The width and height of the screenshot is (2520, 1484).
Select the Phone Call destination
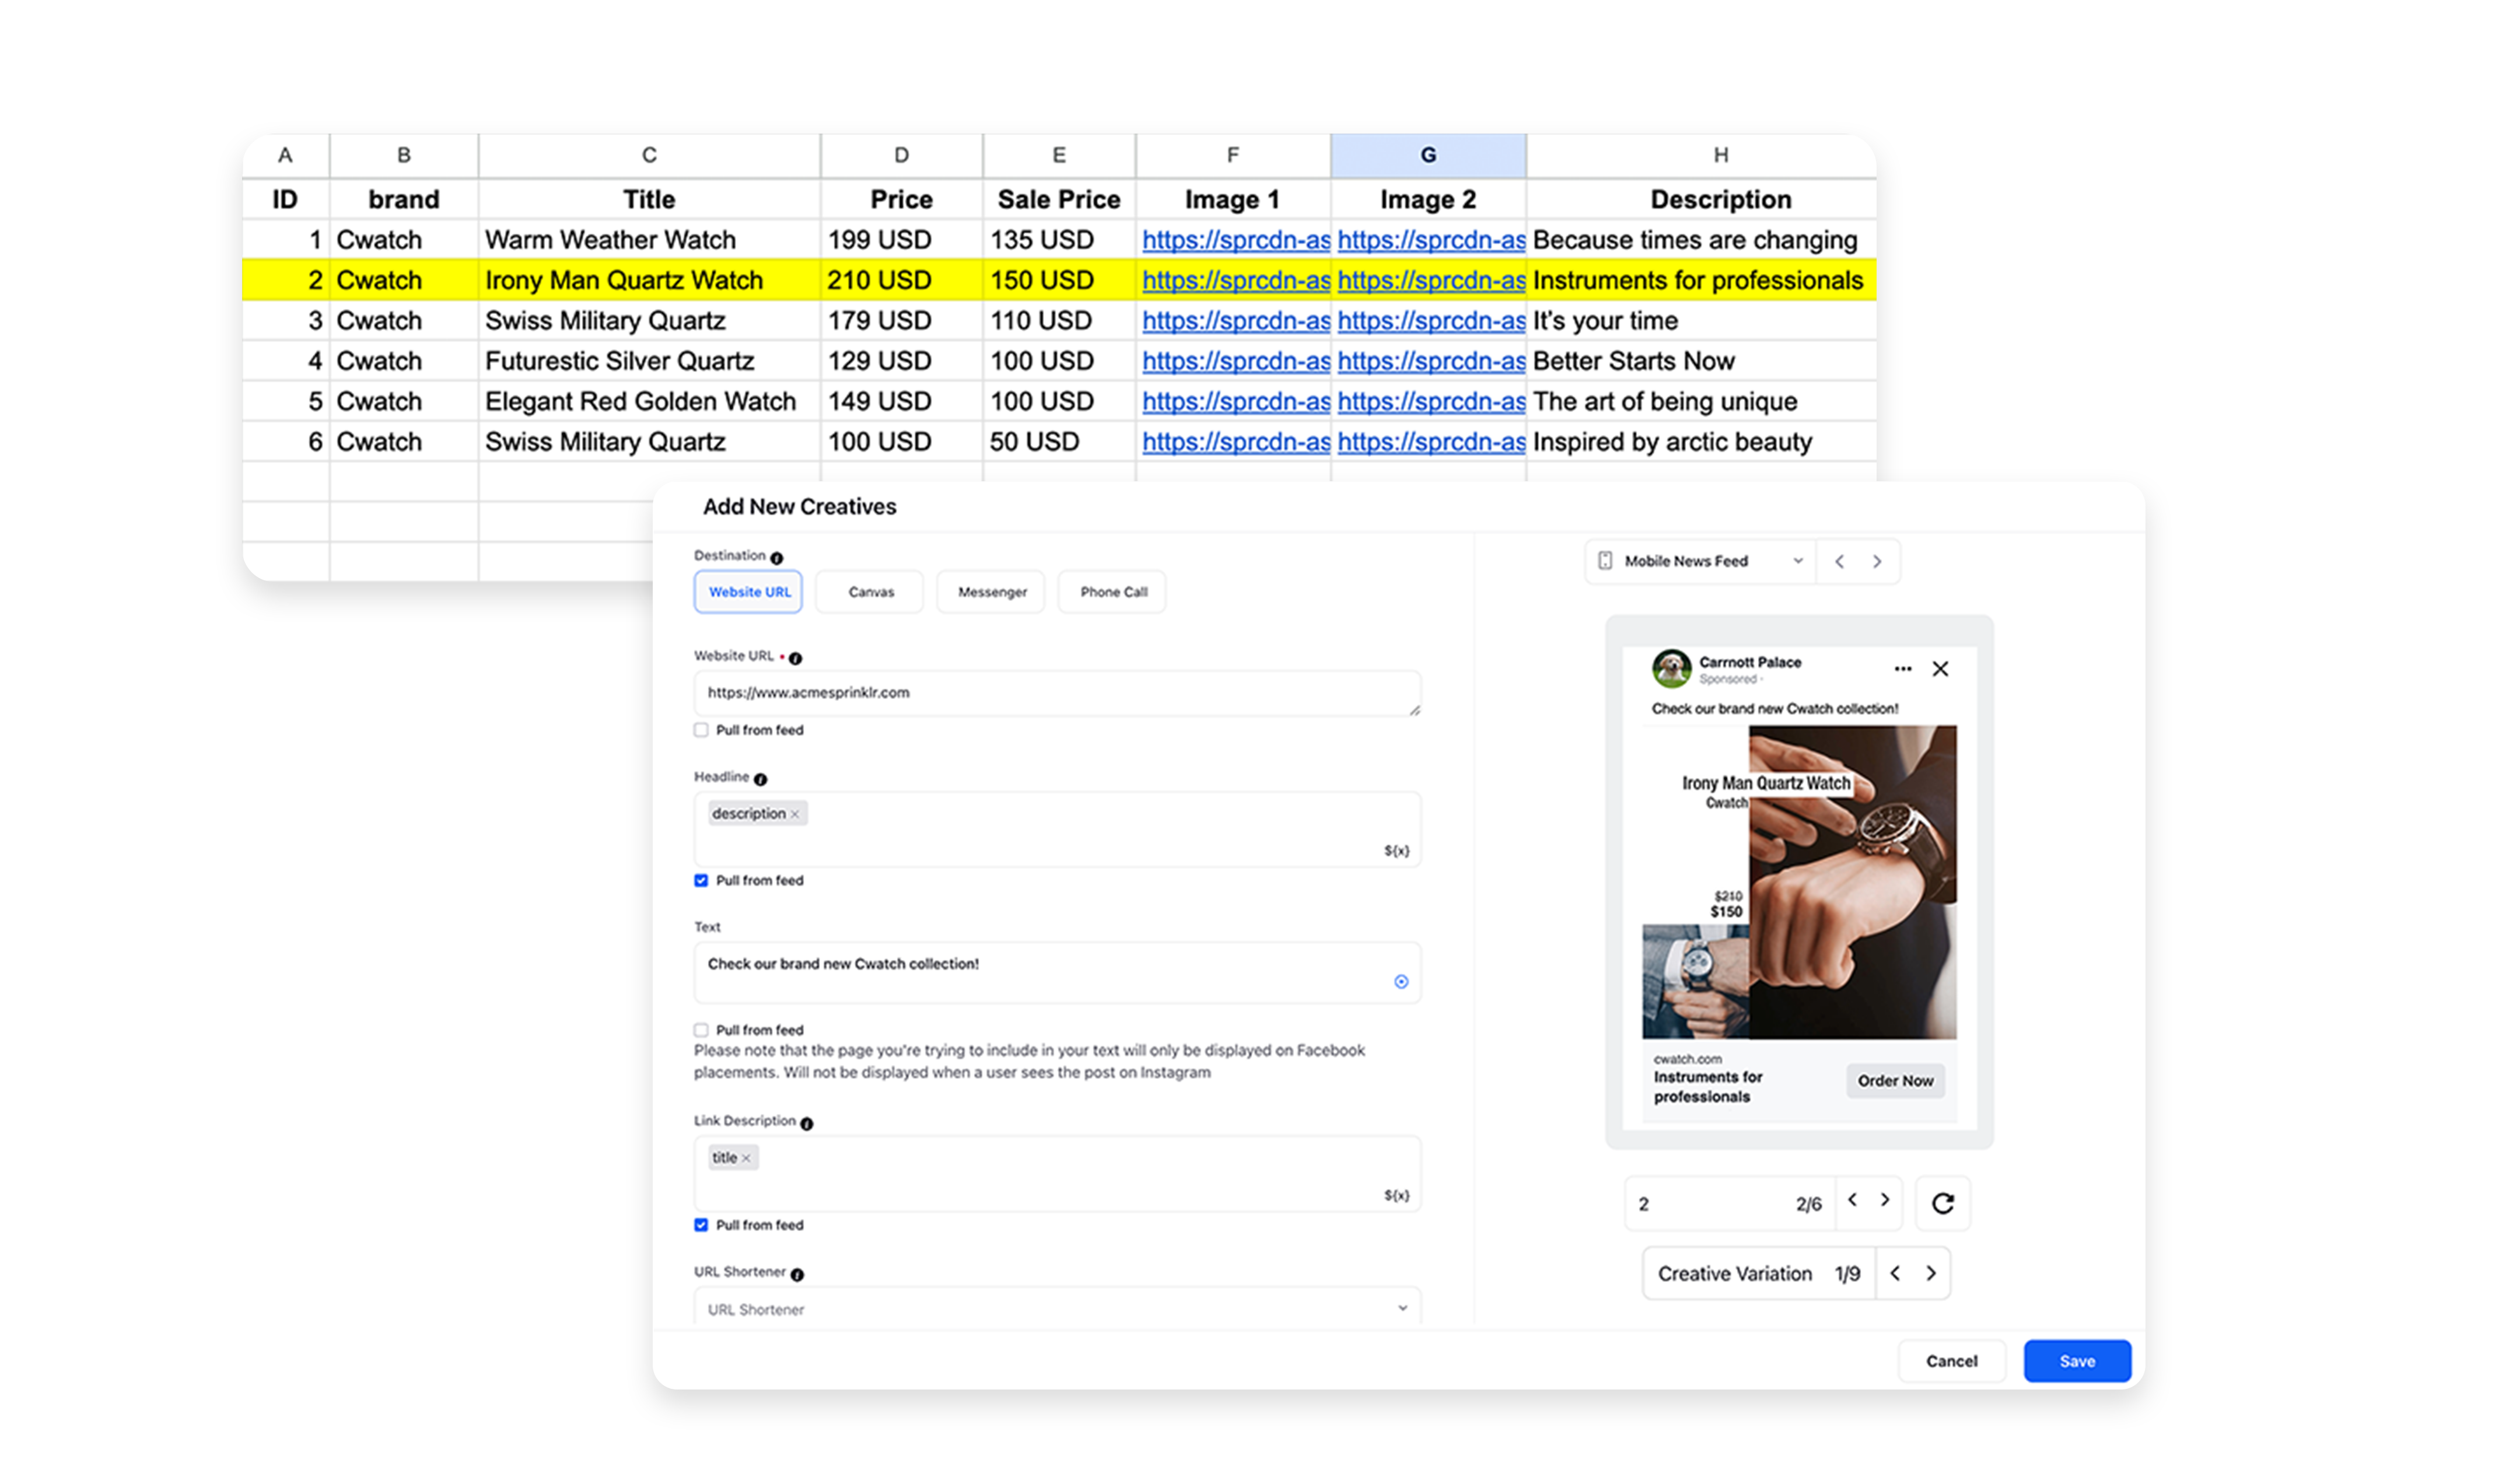coord(1111,591)
